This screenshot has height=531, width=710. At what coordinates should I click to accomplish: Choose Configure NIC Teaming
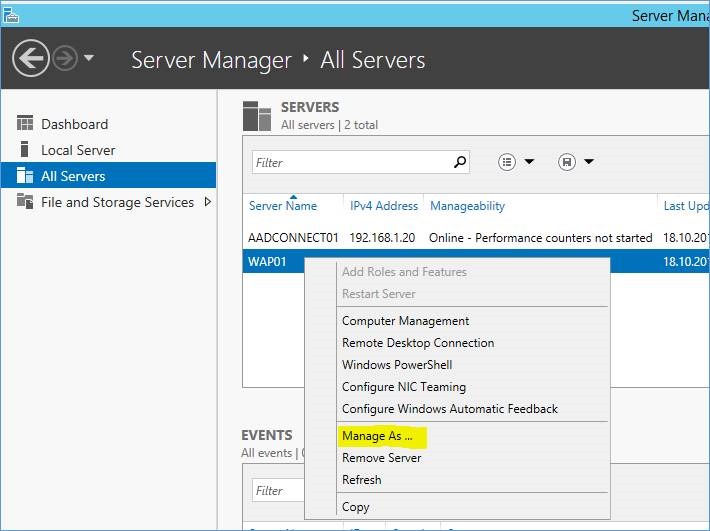404,387
